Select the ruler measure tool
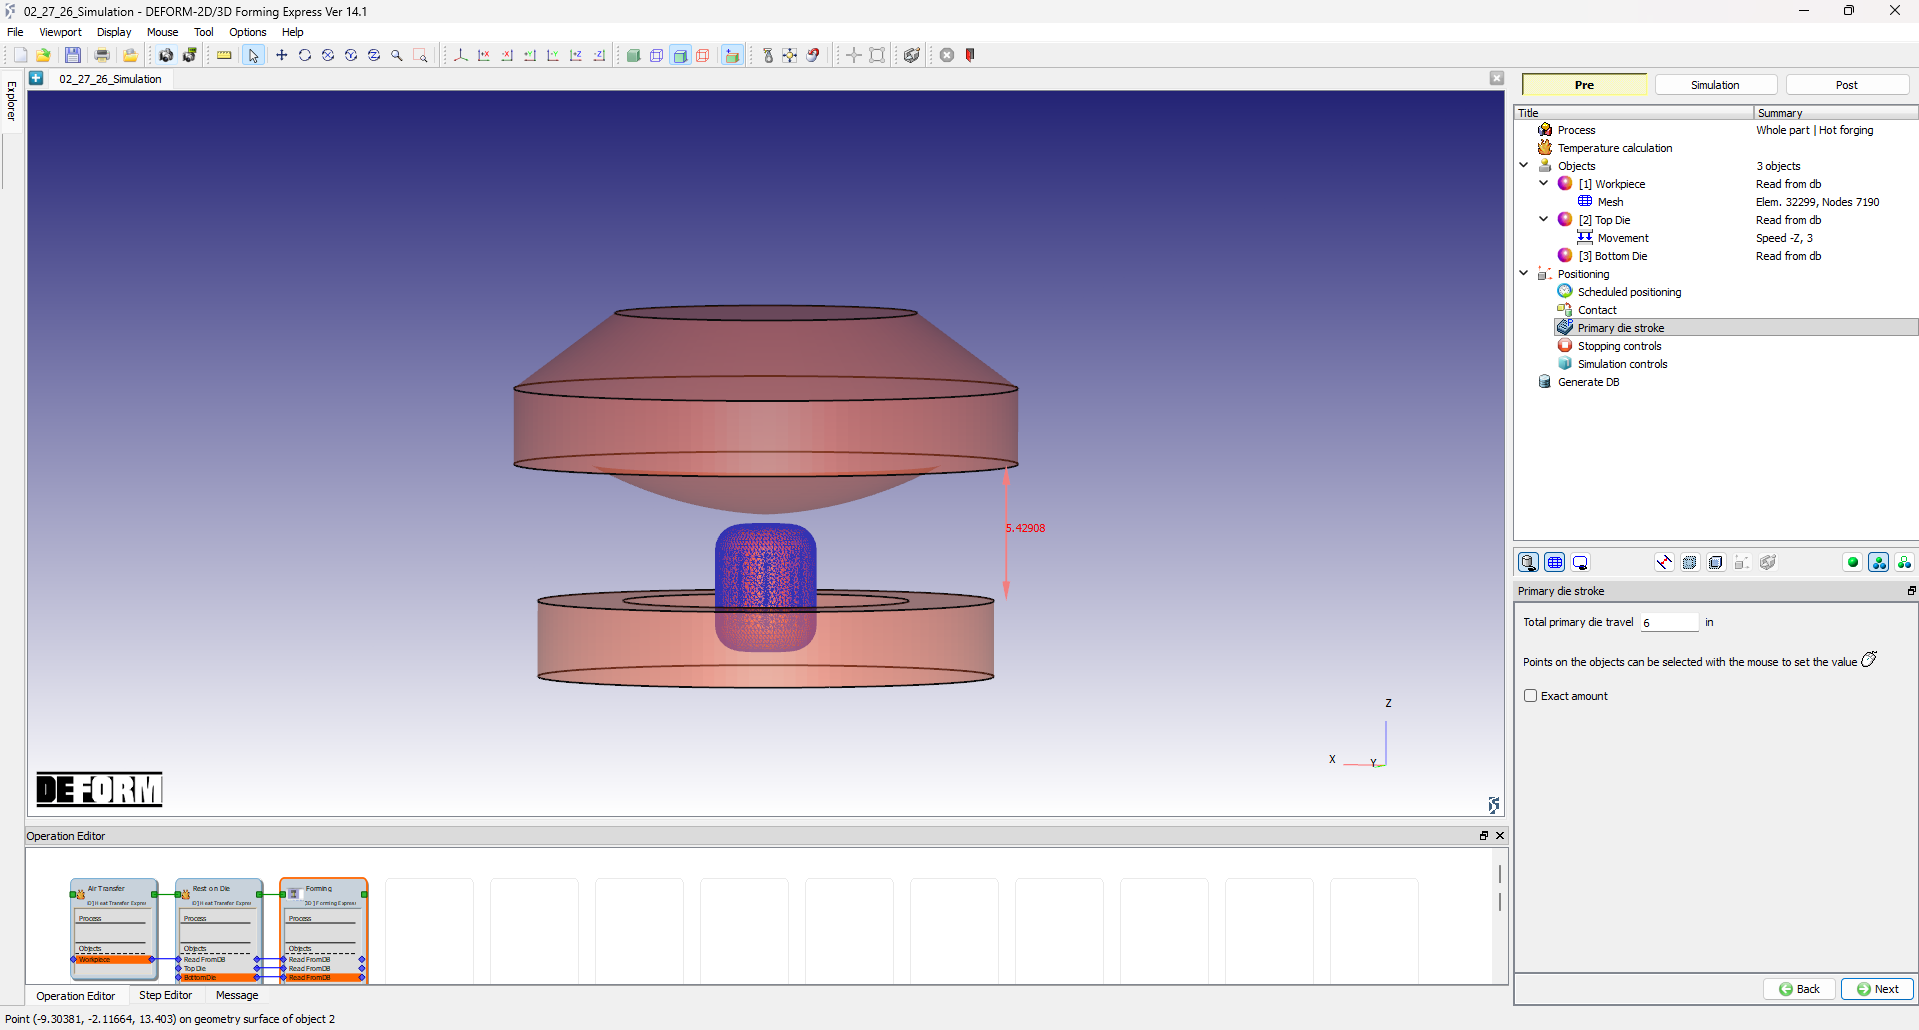 tap(224, 55)
